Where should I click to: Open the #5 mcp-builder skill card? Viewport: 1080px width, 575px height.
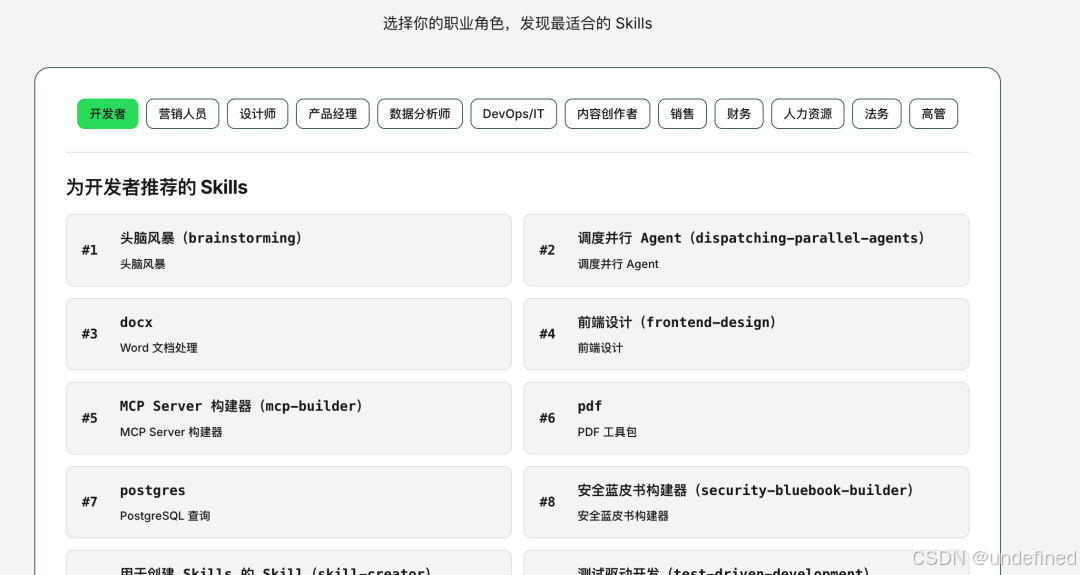tap(289, 418)
